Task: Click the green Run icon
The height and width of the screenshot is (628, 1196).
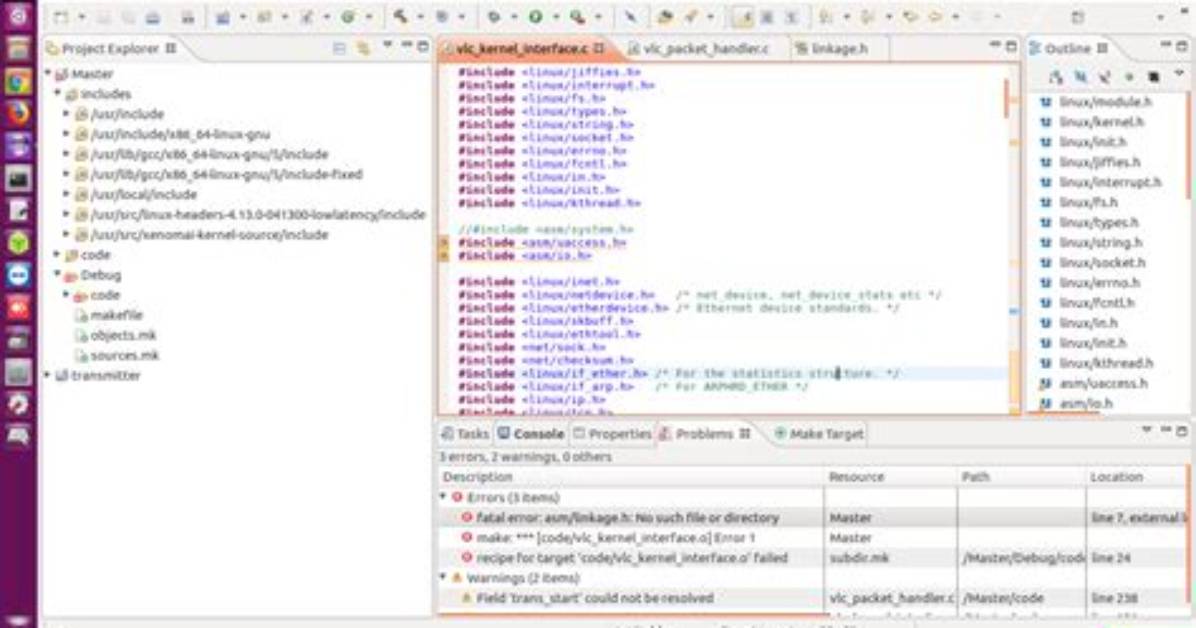Action: pyautogui.click(x=536, y=16)
